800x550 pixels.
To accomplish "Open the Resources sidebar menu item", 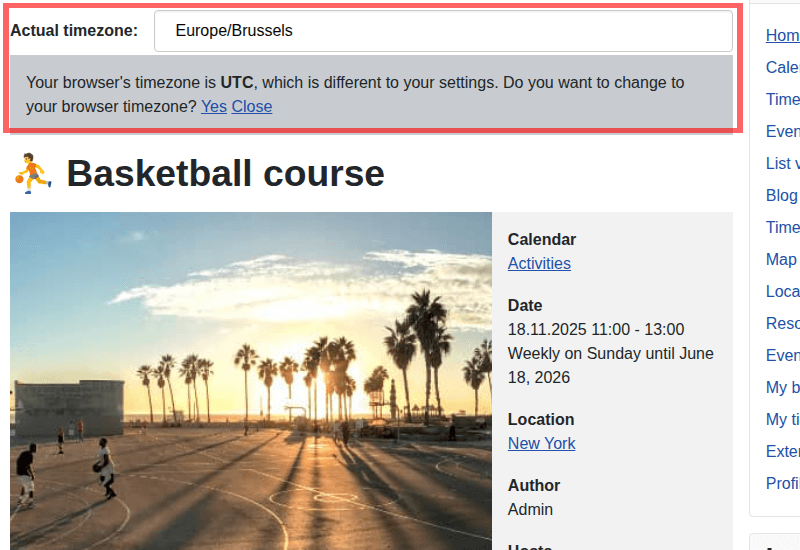I will (783, 323).
